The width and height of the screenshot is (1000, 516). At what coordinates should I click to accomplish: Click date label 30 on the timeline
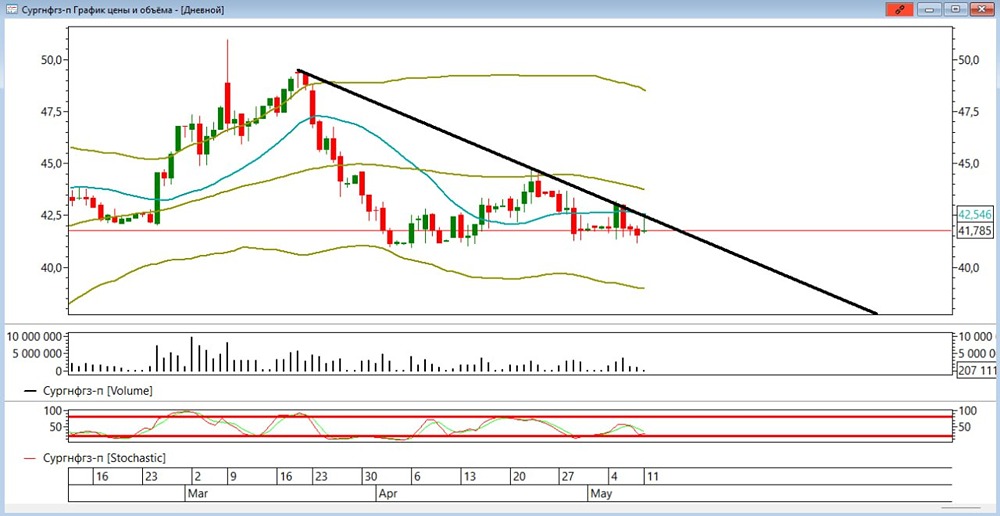coord(370,476)
